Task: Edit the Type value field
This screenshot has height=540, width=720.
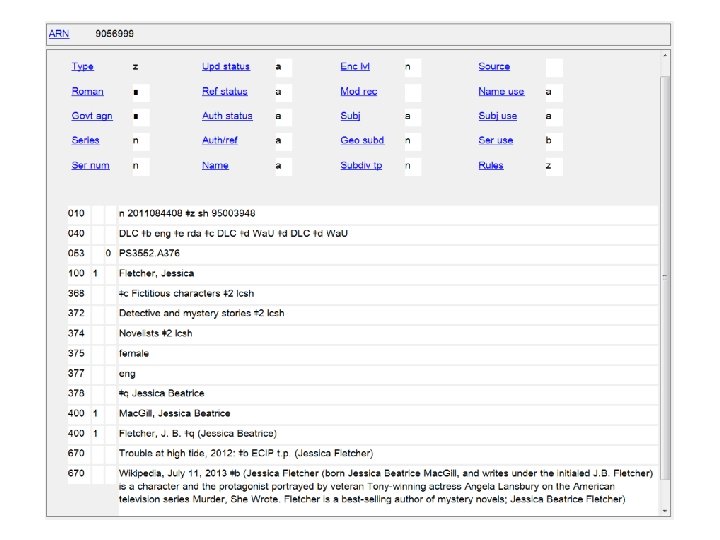Action: [x=141, y=67]
